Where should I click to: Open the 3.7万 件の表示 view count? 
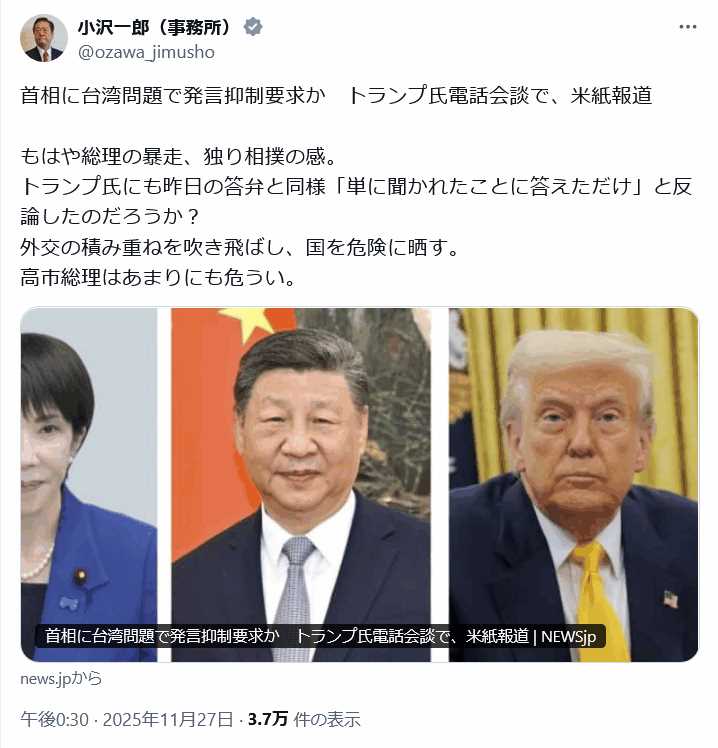(304, 719)
